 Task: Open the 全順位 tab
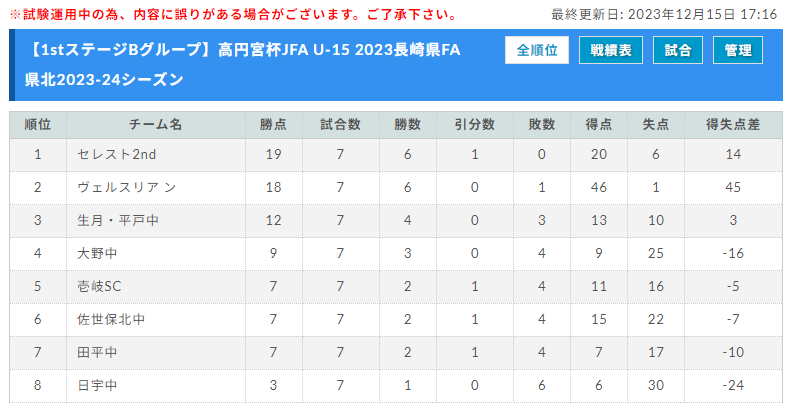tap(537, 50)
